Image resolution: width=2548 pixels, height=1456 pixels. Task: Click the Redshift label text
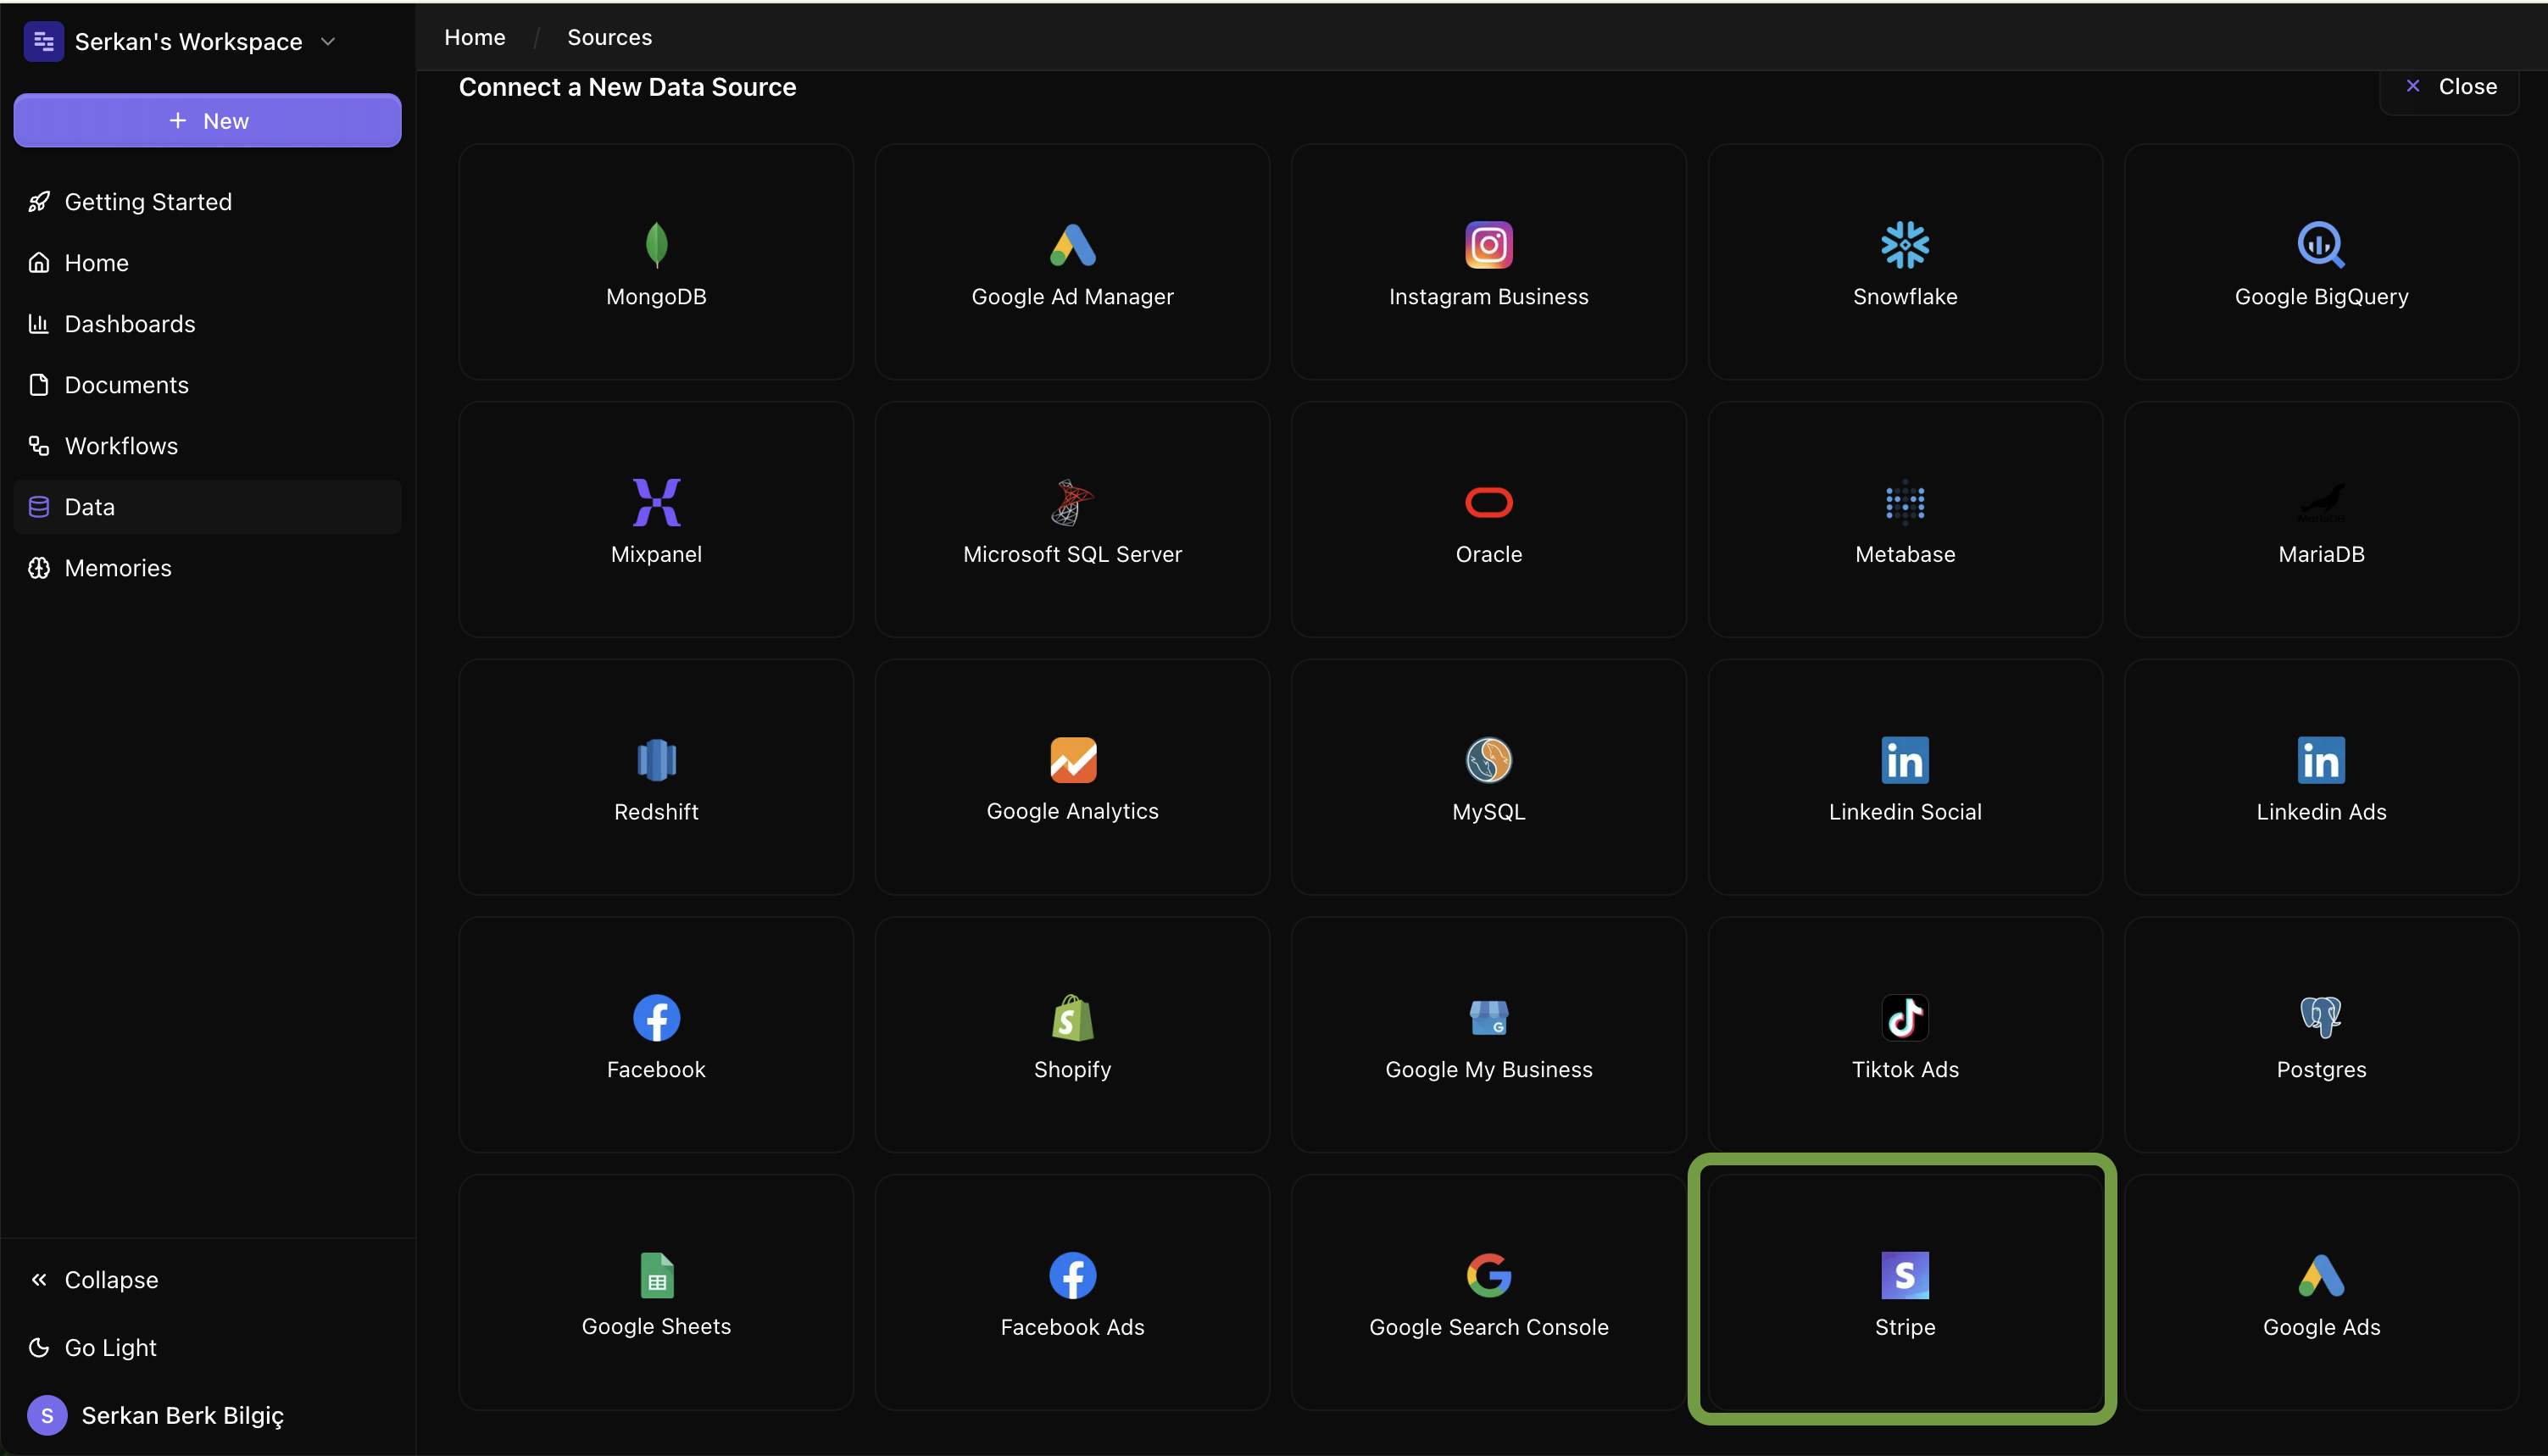click(x=656, y=811)
